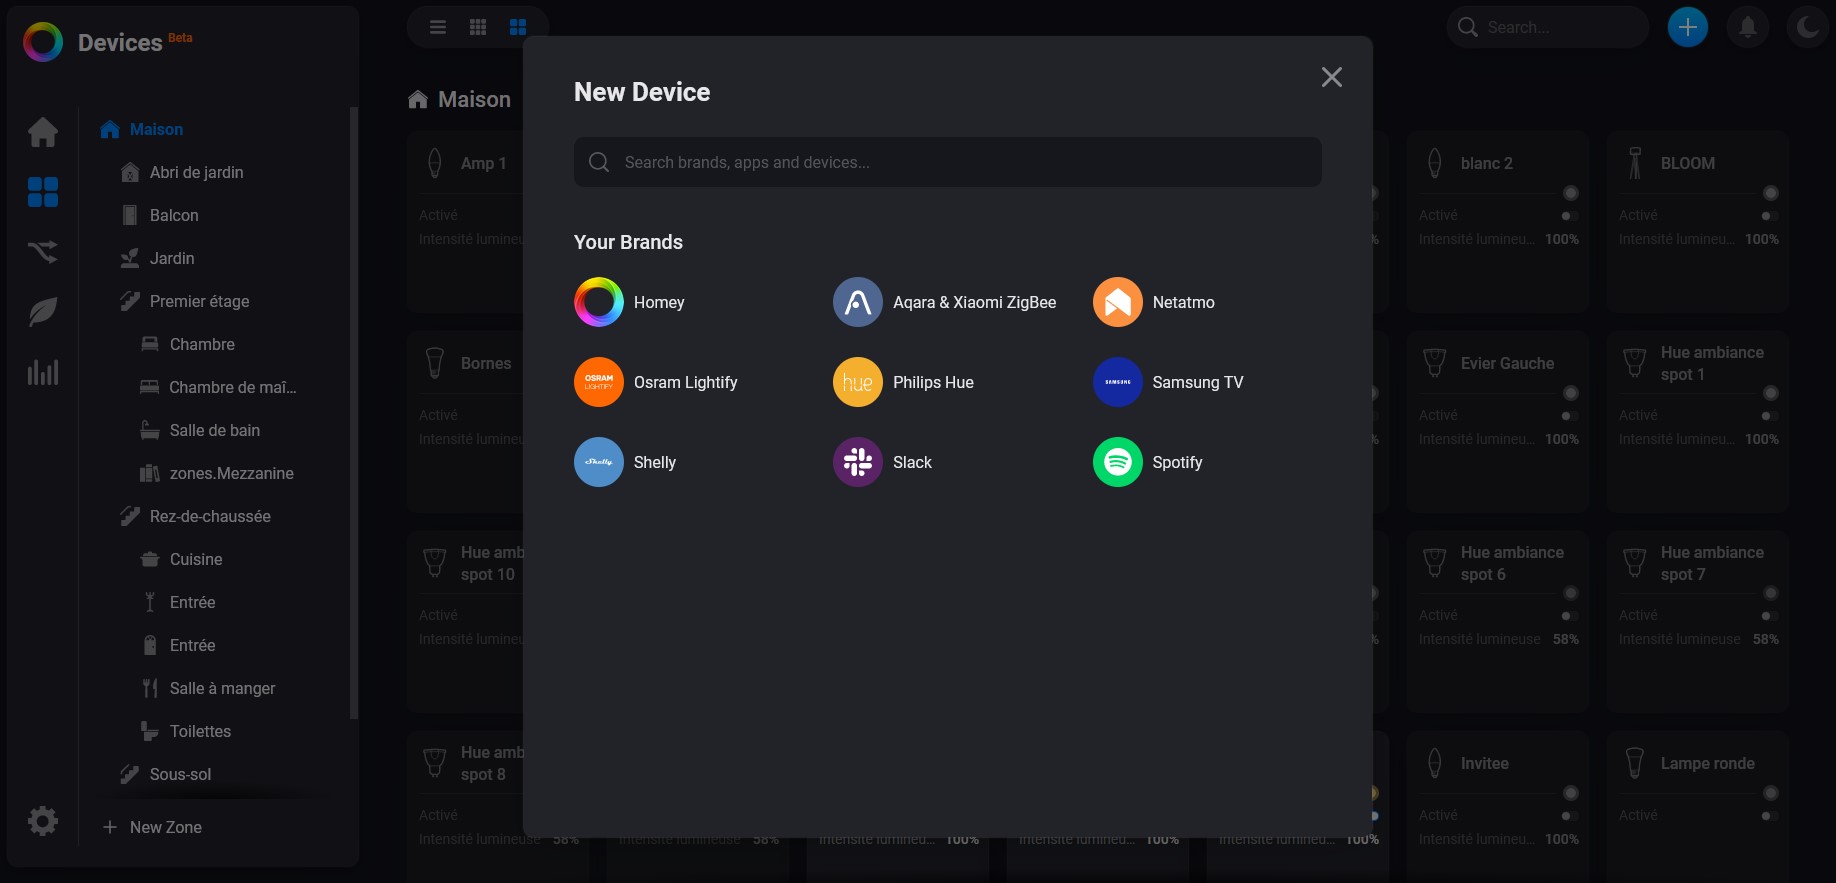The image size is (1836, 883).
Task: Close the New Device dialog
Action: [x=1331, y=77]
